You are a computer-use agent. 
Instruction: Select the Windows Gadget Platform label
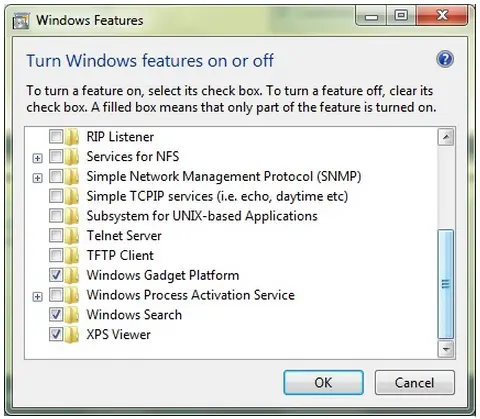pos(163,275)
